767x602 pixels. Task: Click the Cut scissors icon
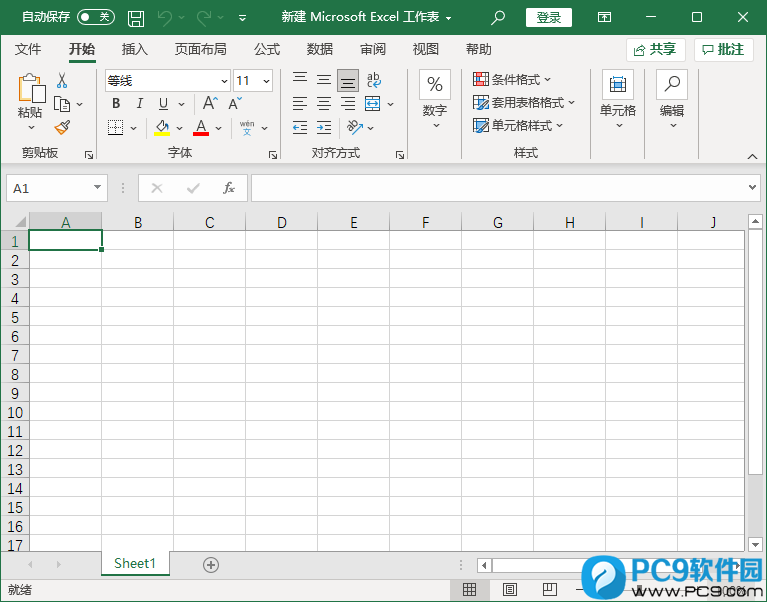pos(62,80)
